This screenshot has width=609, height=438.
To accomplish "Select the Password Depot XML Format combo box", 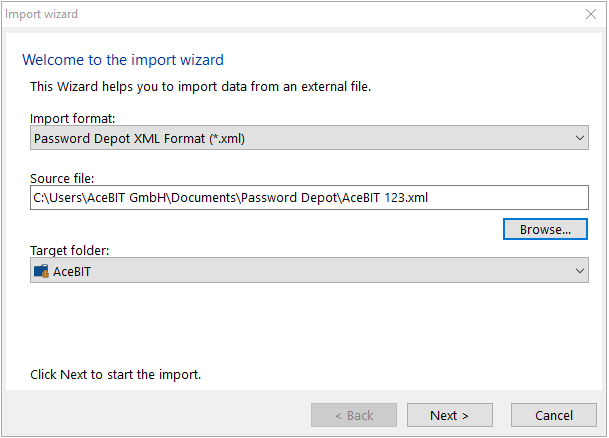I will click(309, 138).
